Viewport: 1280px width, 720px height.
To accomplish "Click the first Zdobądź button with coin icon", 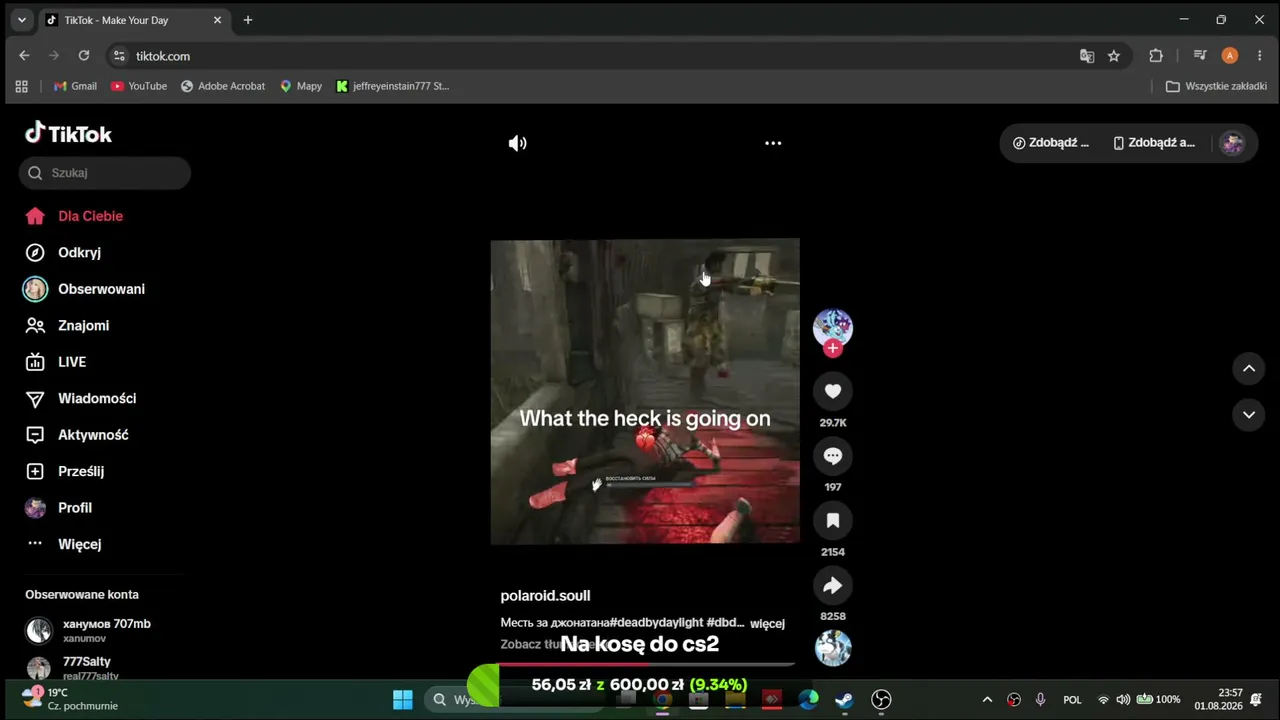I will pyautogui.click(x=1051, y=143).
